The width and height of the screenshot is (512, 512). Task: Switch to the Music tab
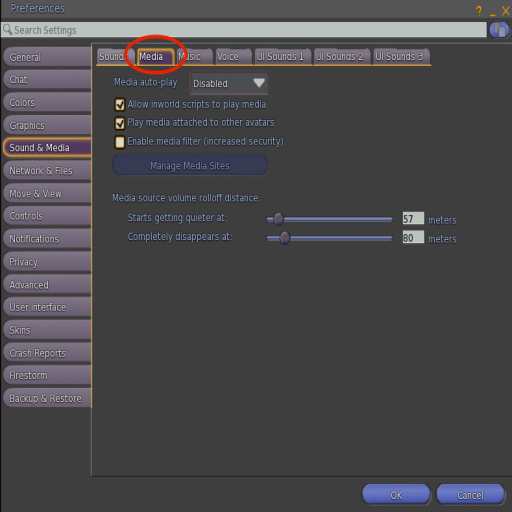(x=195, y=57)
